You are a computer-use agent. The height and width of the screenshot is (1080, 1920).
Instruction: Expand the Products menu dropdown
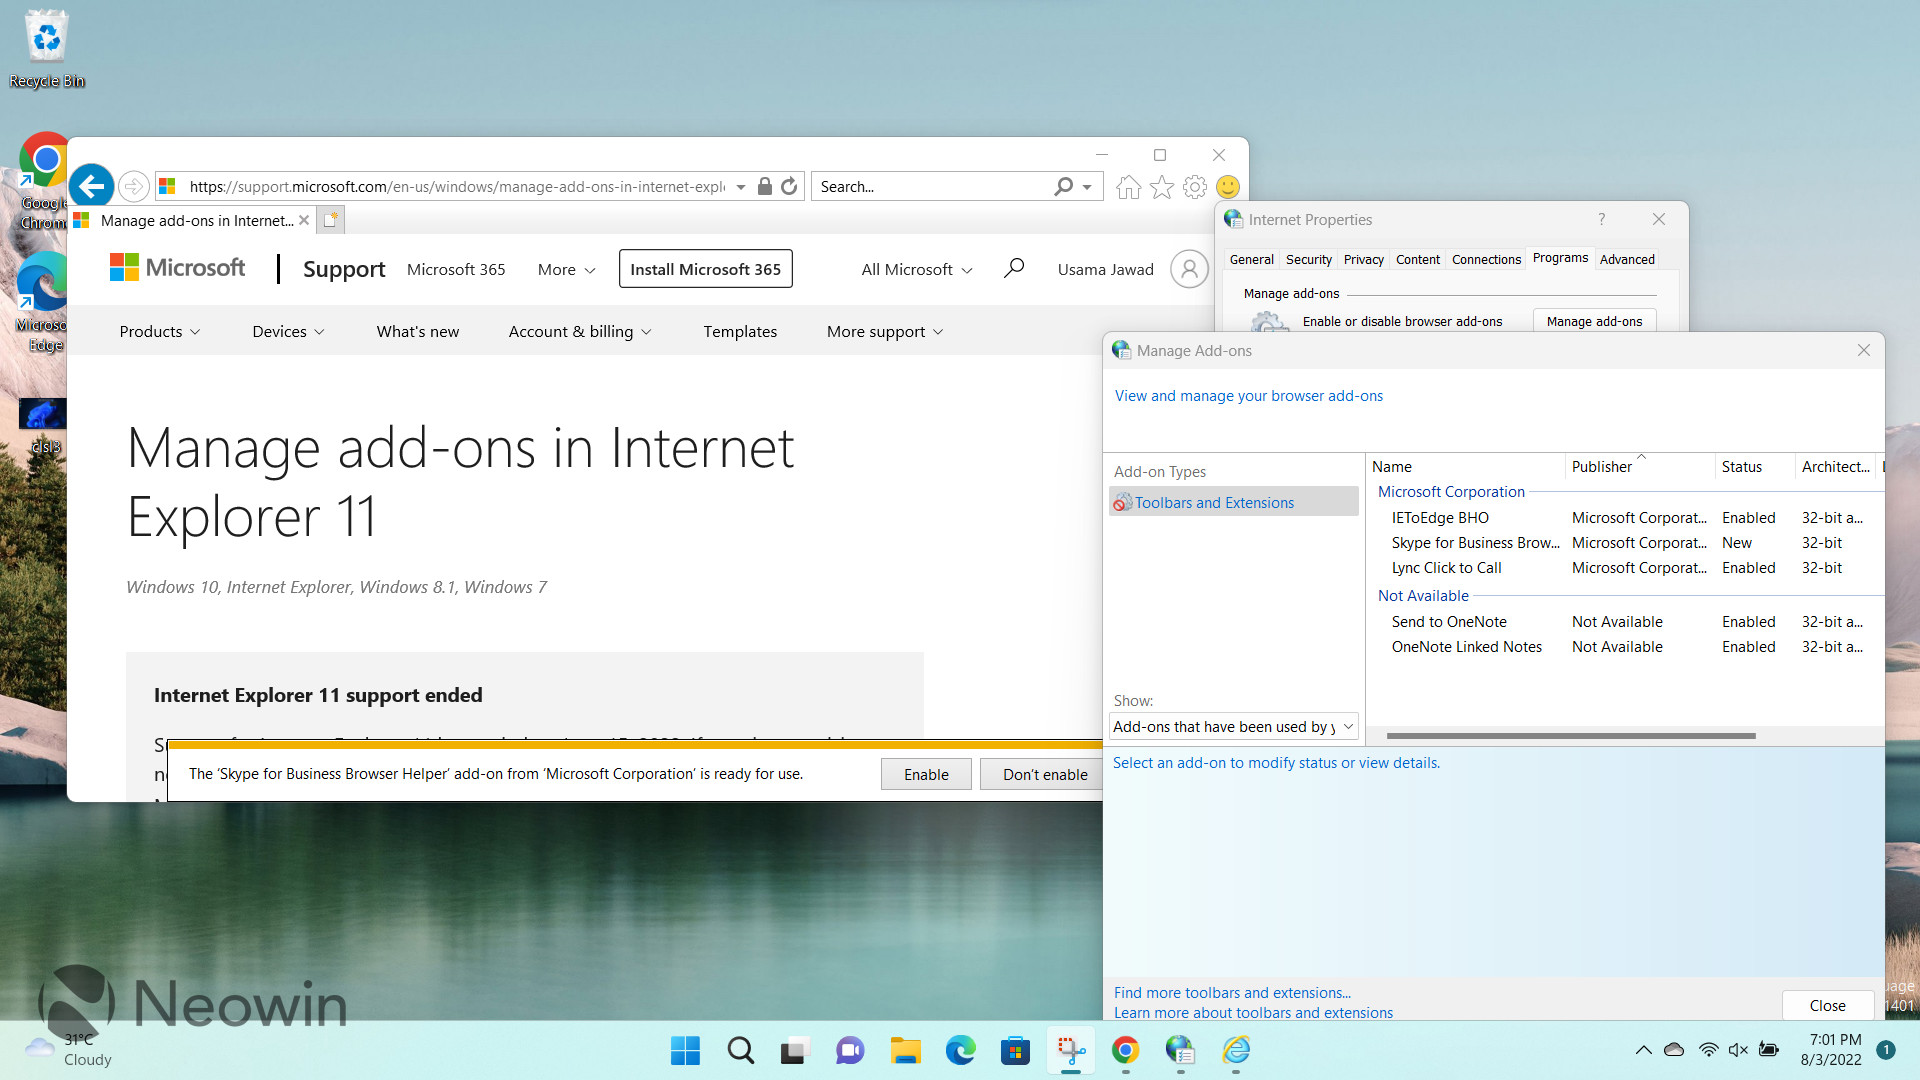(x=159, y=331)
